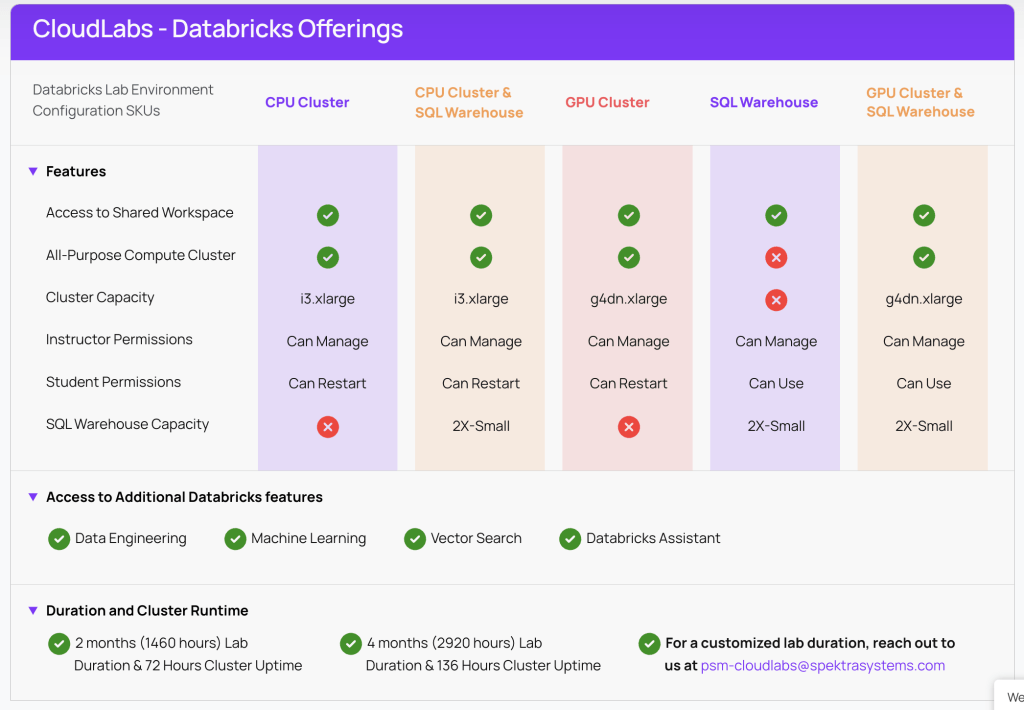Select the GPU Cluster column header

click(x=607, y=102)
